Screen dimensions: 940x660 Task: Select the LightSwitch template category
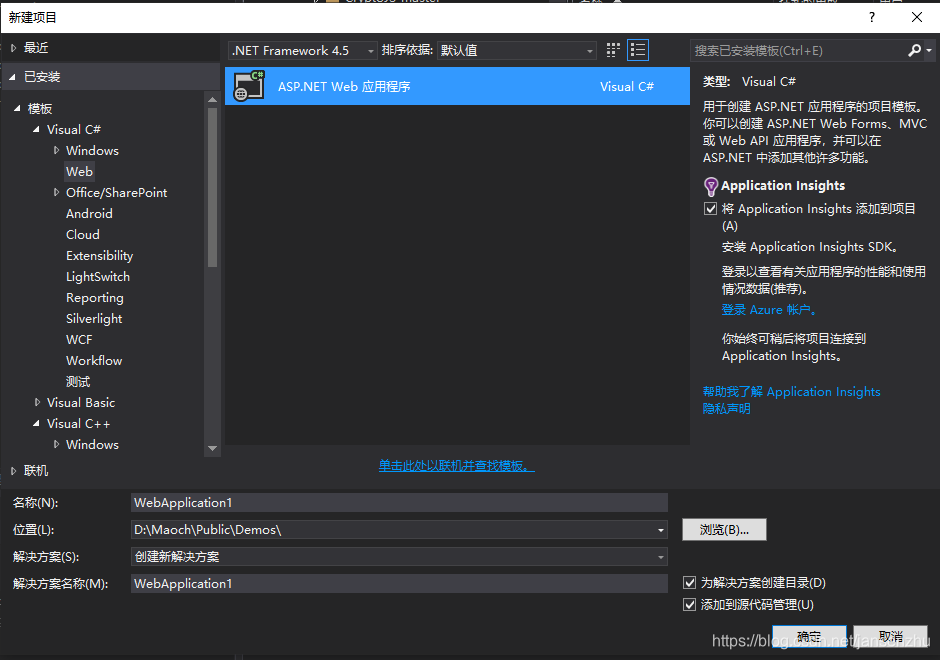pyautogui.click(x=98, y=276)
